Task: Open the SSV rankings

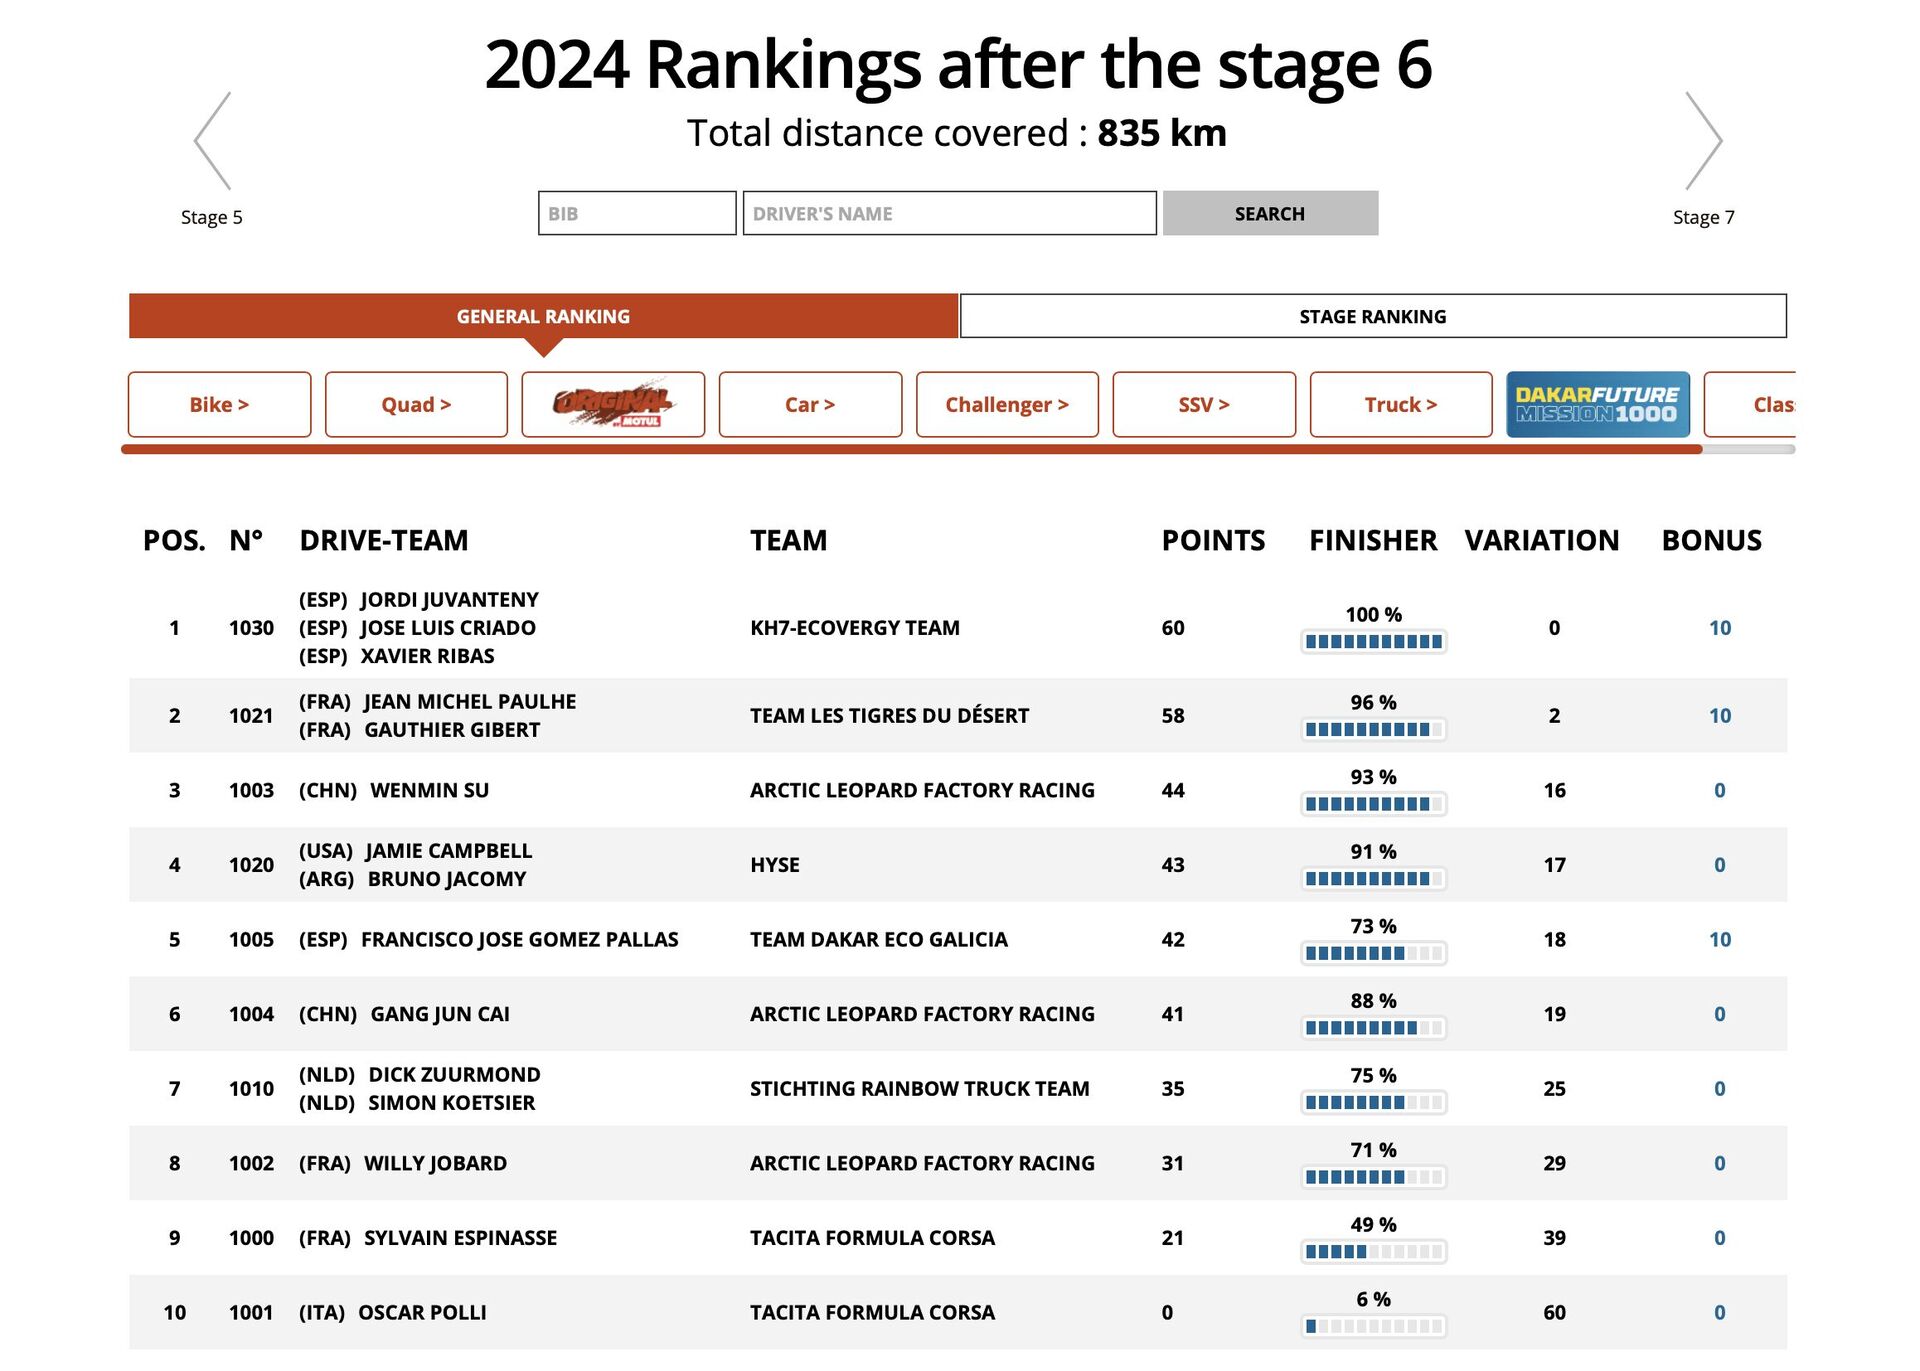Action: pyautogui.click(x=1203, y=404)
